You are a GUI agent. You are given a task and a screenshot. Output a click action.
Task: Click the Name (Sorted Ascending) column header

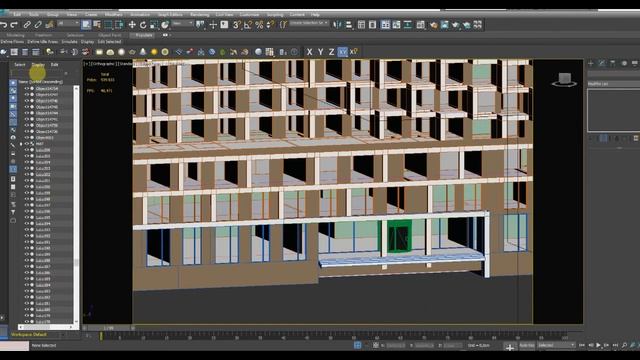(40, 82)
